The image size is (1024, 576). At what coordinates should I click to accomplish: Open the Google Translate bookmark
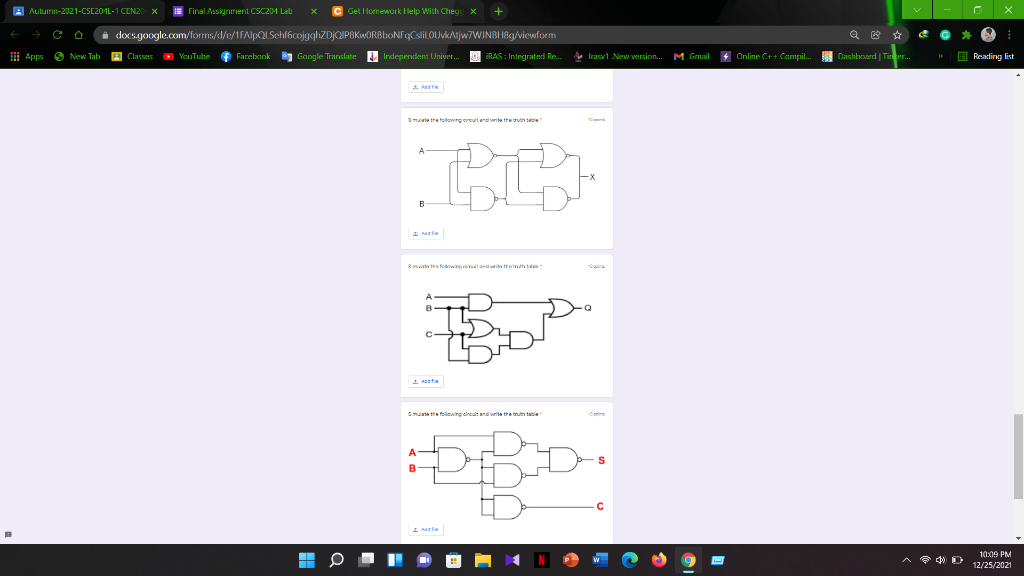pyautogui.click(x=319, y=56)
